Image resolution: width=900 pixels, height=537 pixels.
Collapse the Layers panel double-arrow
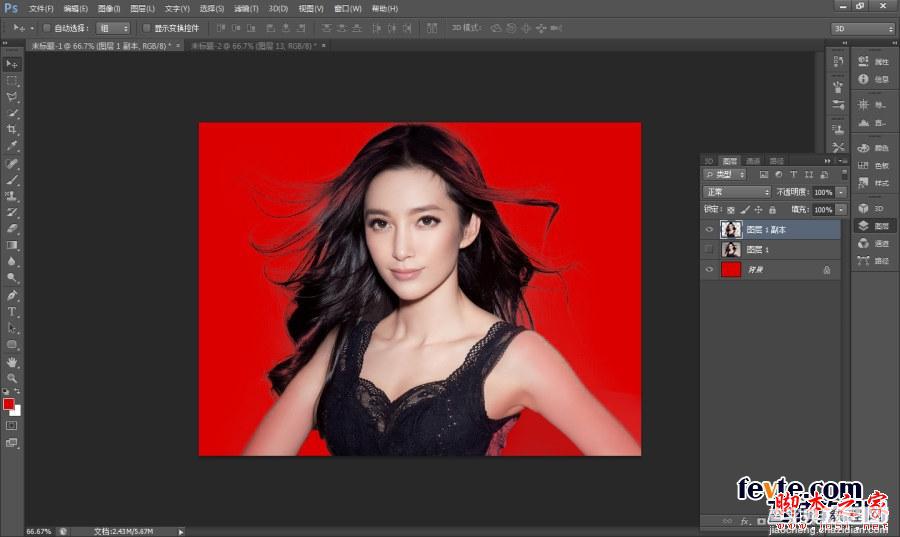(828, 161)
